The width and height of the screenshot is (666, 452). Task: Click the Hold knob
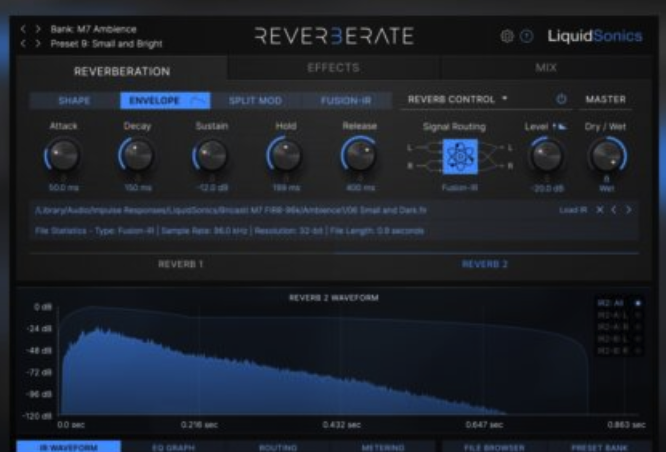pyautogui.click(x=285, y=155)
